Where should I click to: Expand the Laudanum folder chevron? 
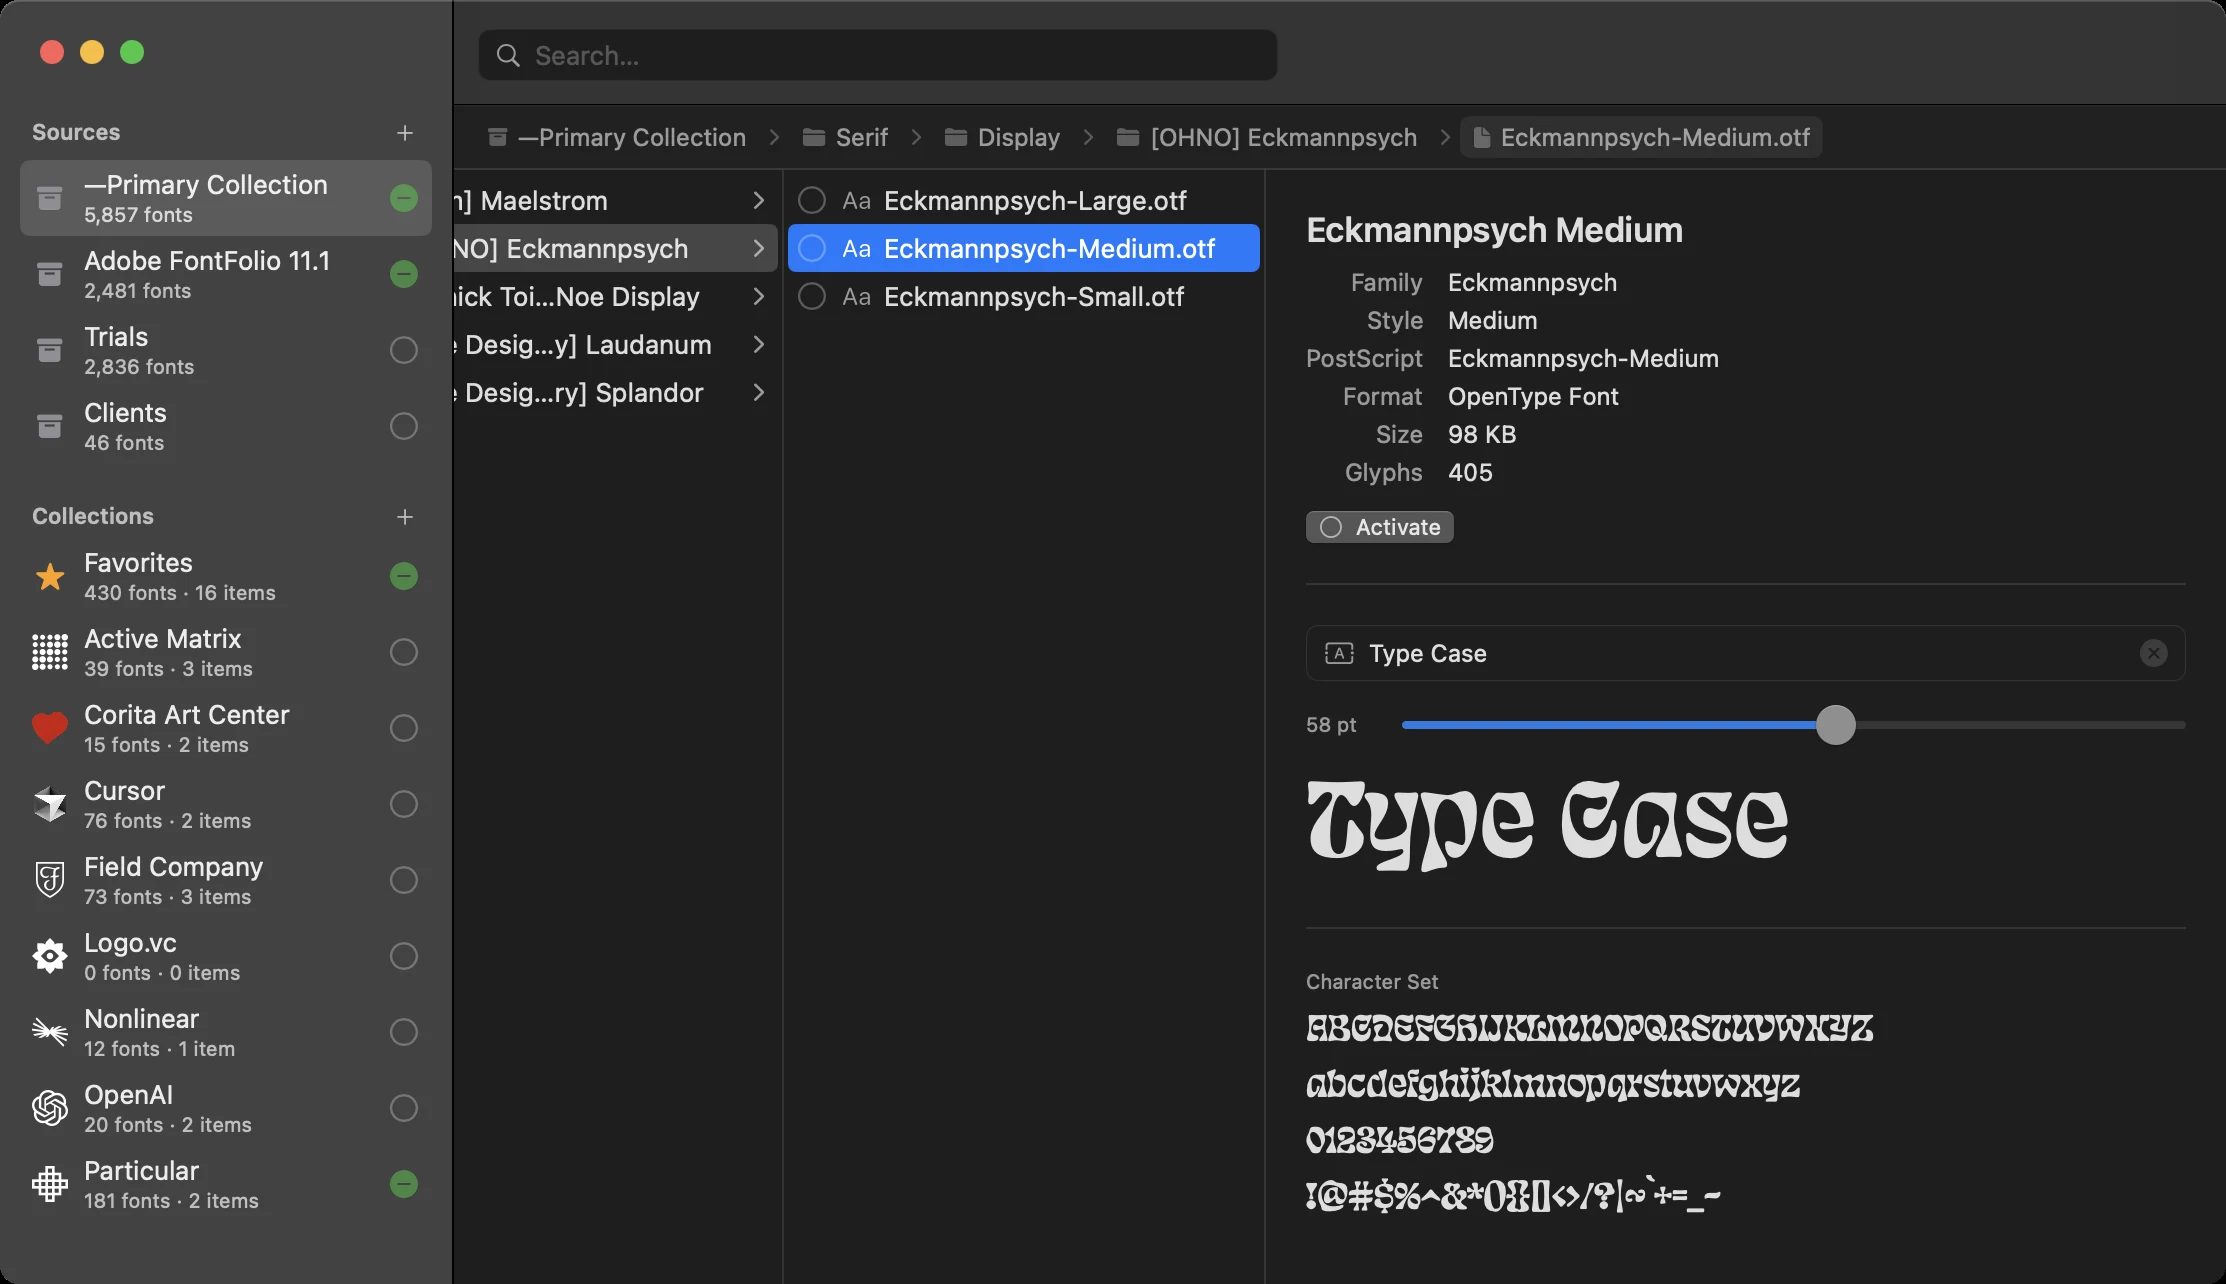(759, 345)
